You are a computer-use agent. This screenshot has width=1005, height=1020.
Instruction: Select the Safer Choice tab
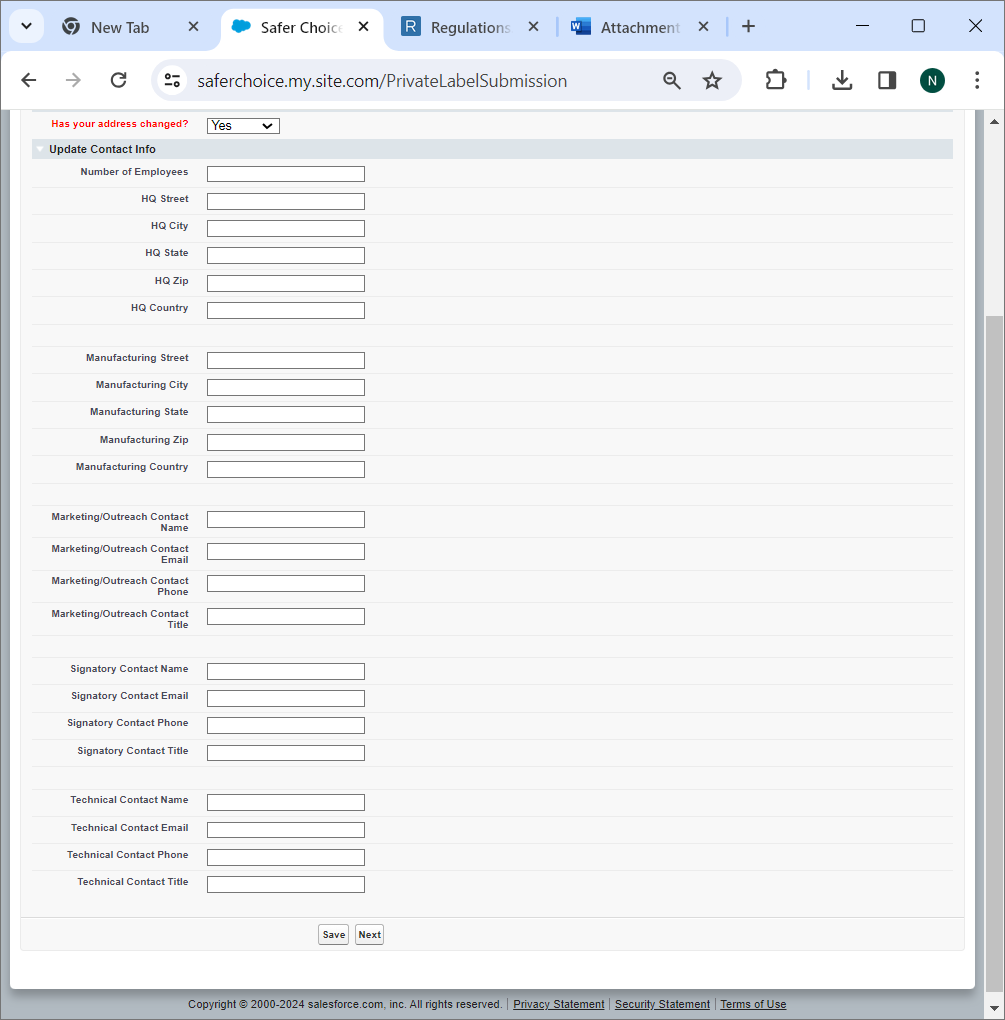click(x=300, y=27)
